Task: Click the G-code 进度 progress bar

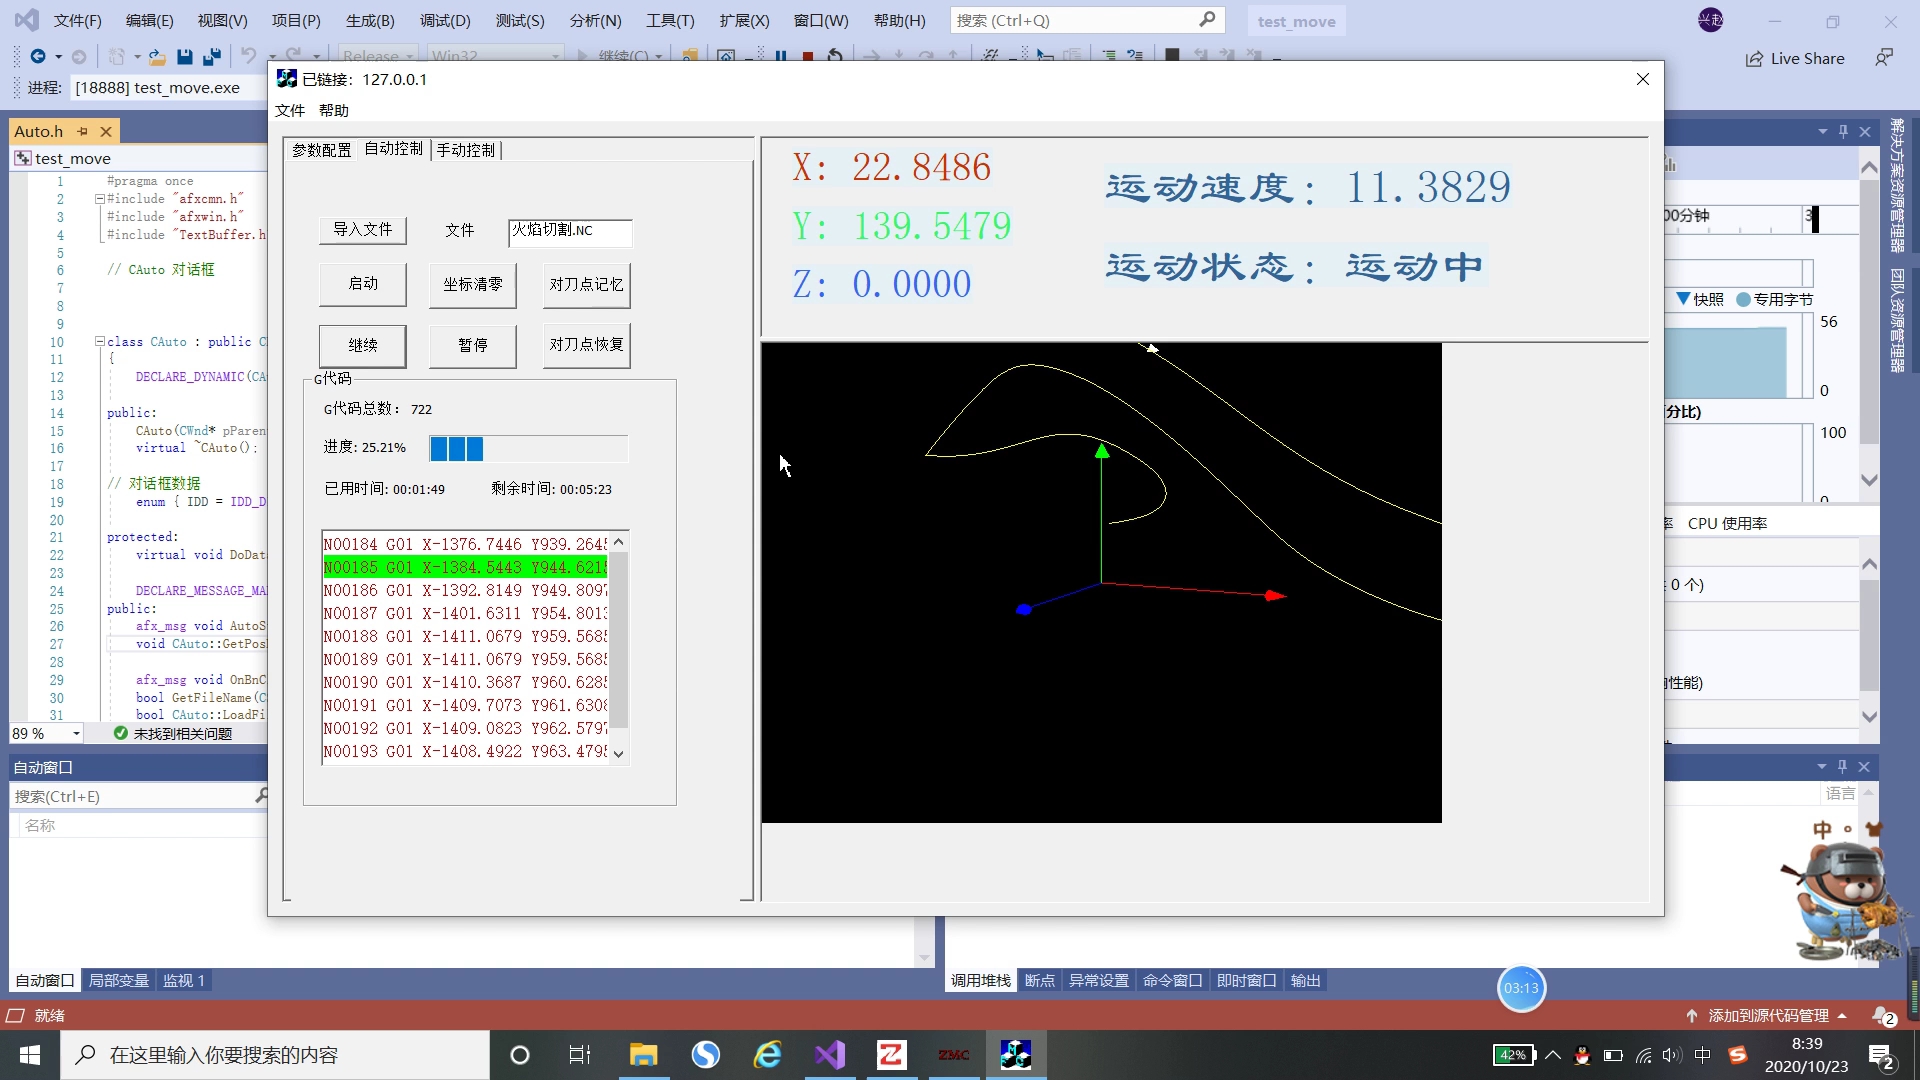Action: pos(528,448)
